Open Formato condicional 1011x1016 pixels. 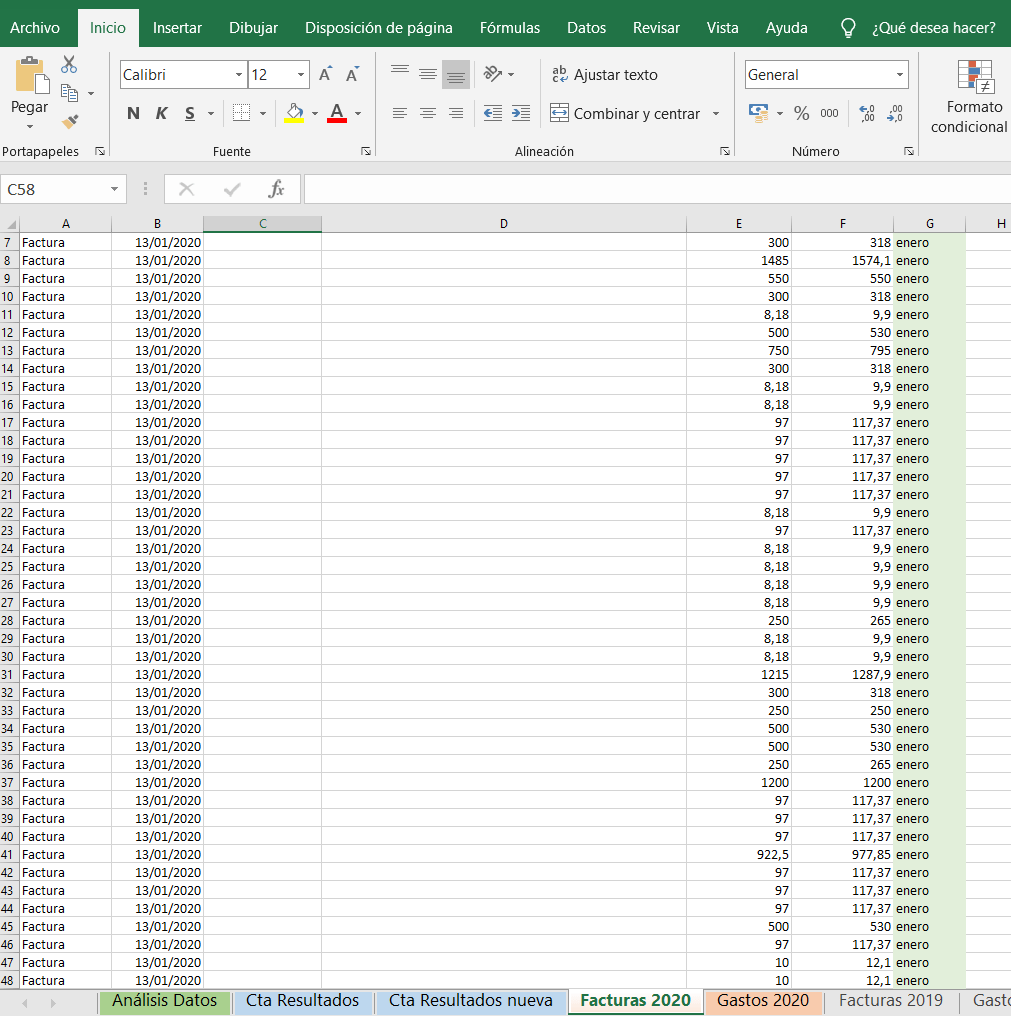coord(969,97)
